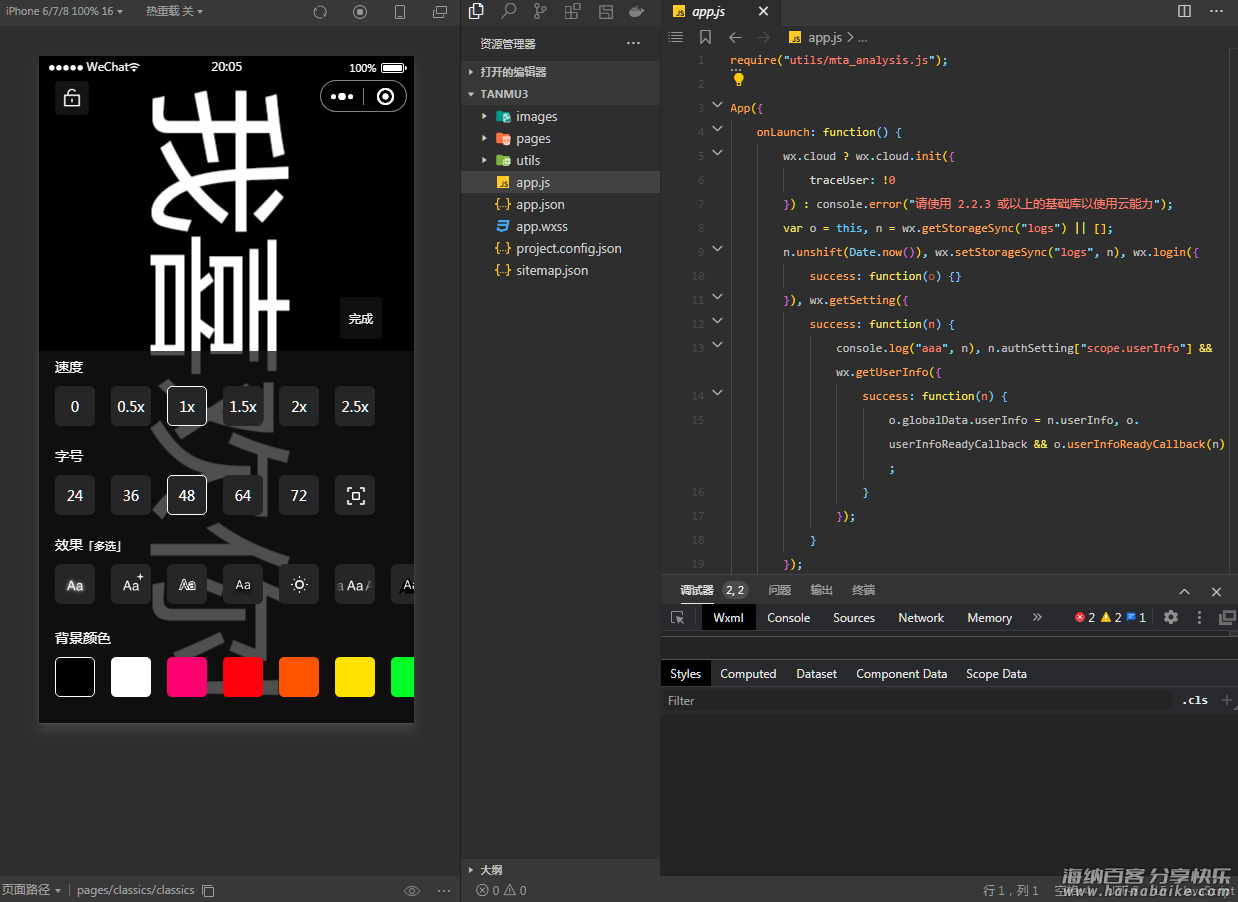1238x902 pixels.
Task: Switch to the Console tab
Action: [x=788, y=618]
